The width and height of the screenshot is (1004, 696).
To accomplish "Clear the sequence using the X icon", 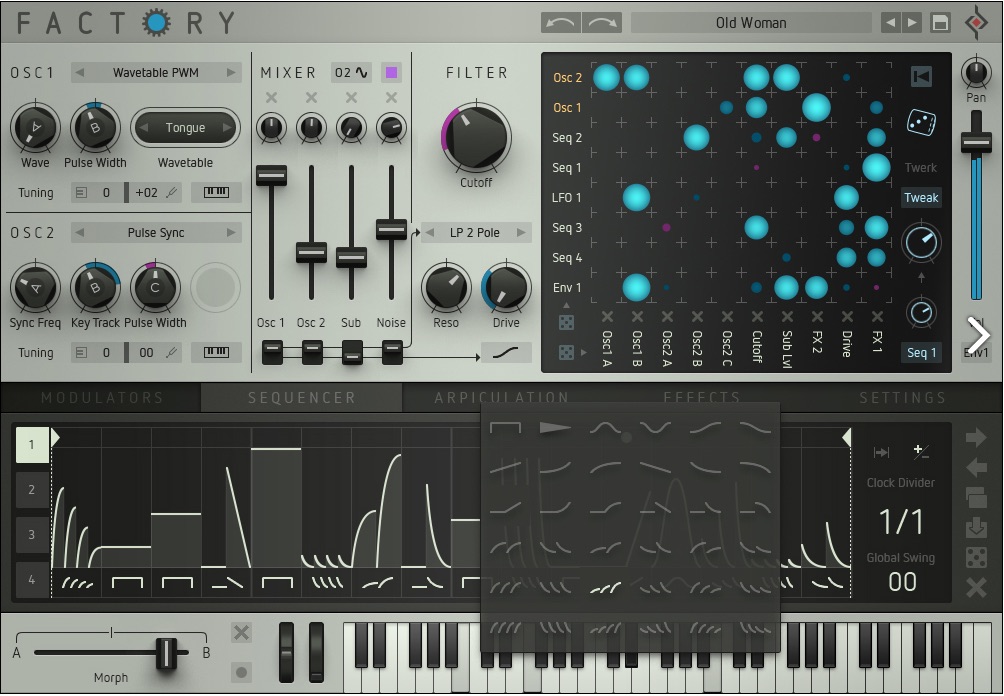I will (977, 588).
